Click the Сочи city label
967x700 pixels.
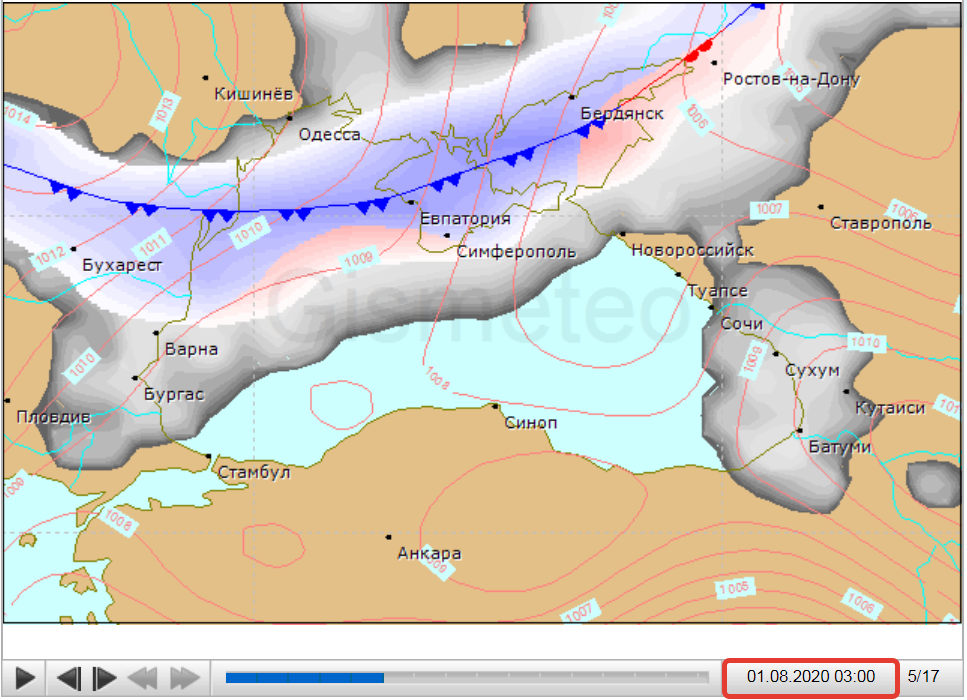[741, 324]
